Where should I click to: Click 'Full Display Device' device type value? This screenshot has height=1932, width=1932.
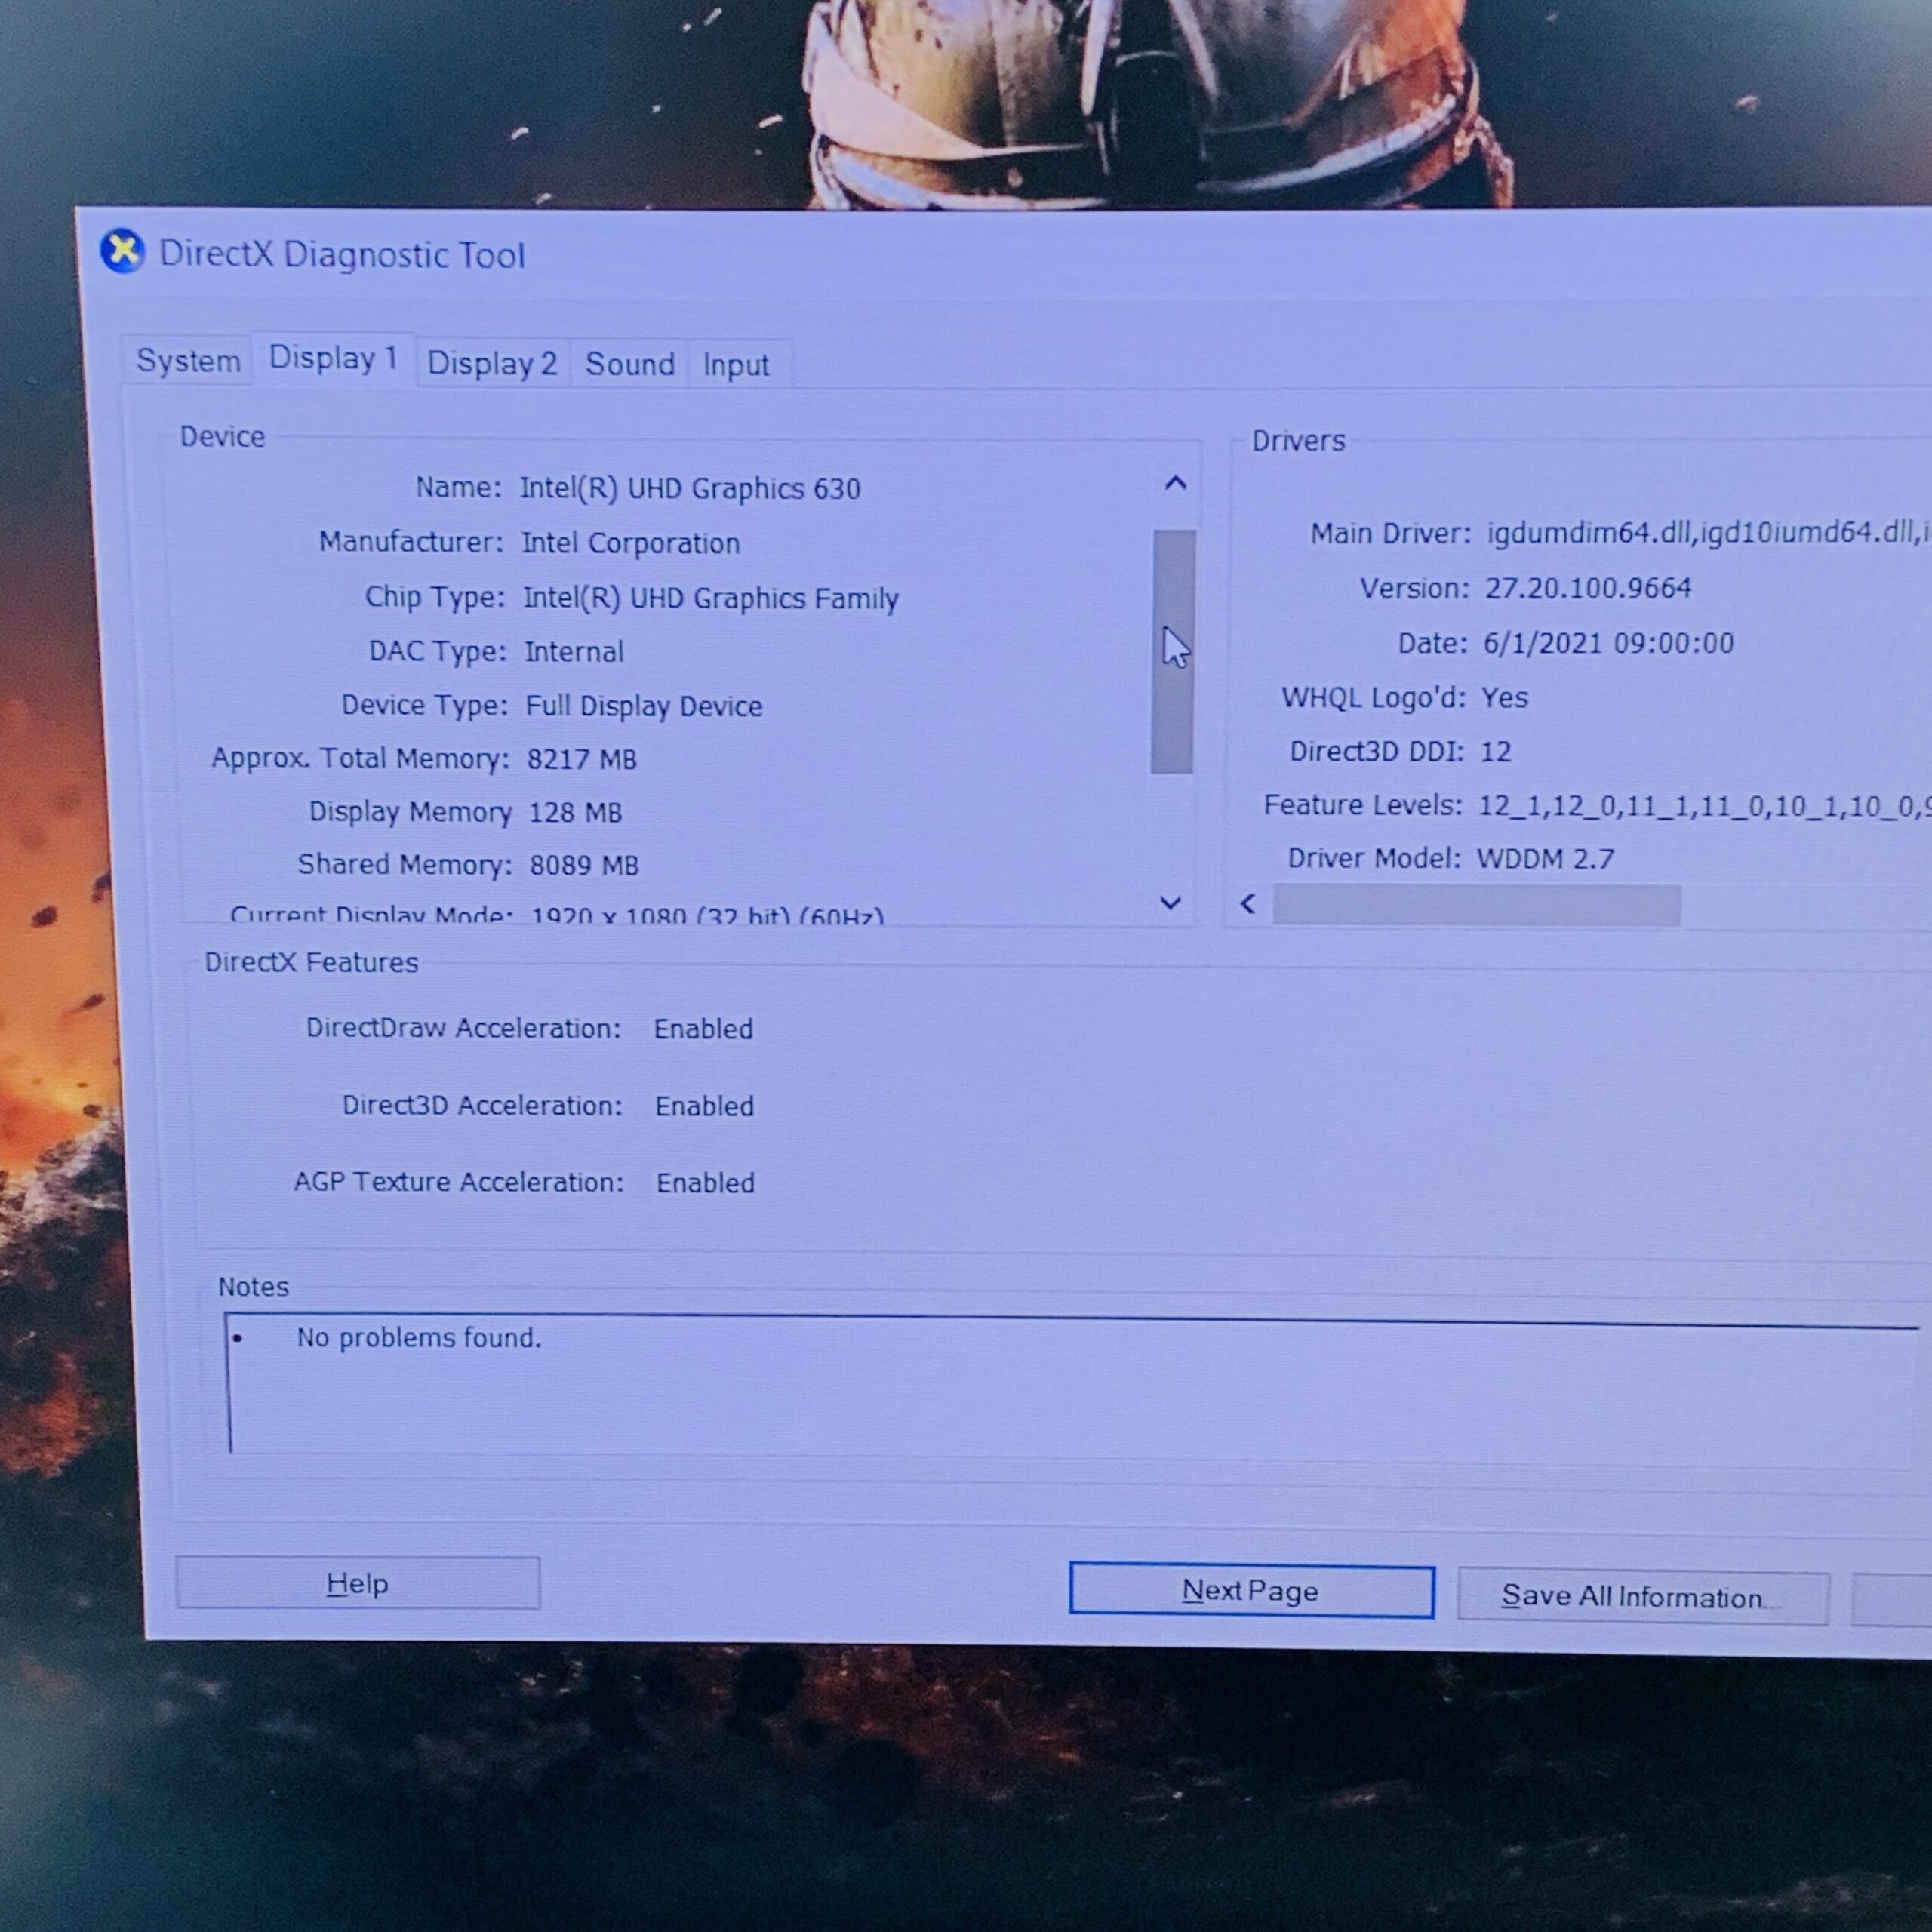tap(644, 706)
